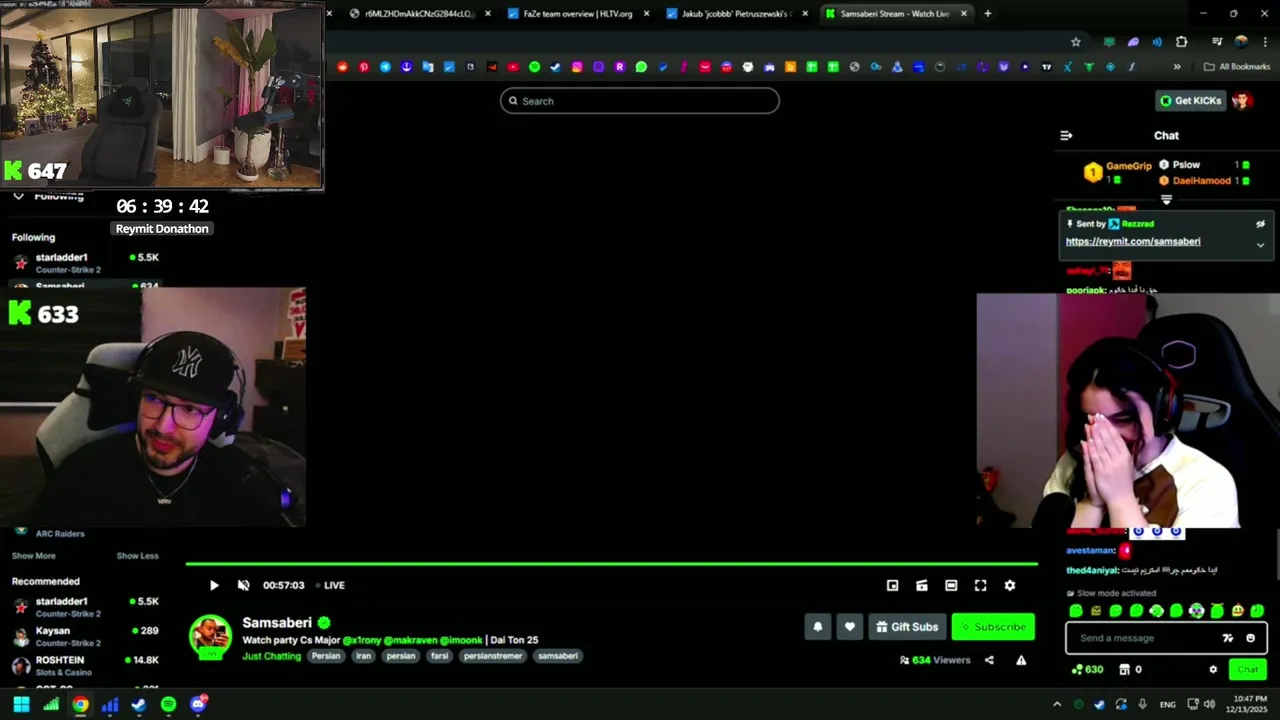Open Chrome extensions puzzle icon
Viewport: 1280px width, 720px height.
[x=1182, y=42]
